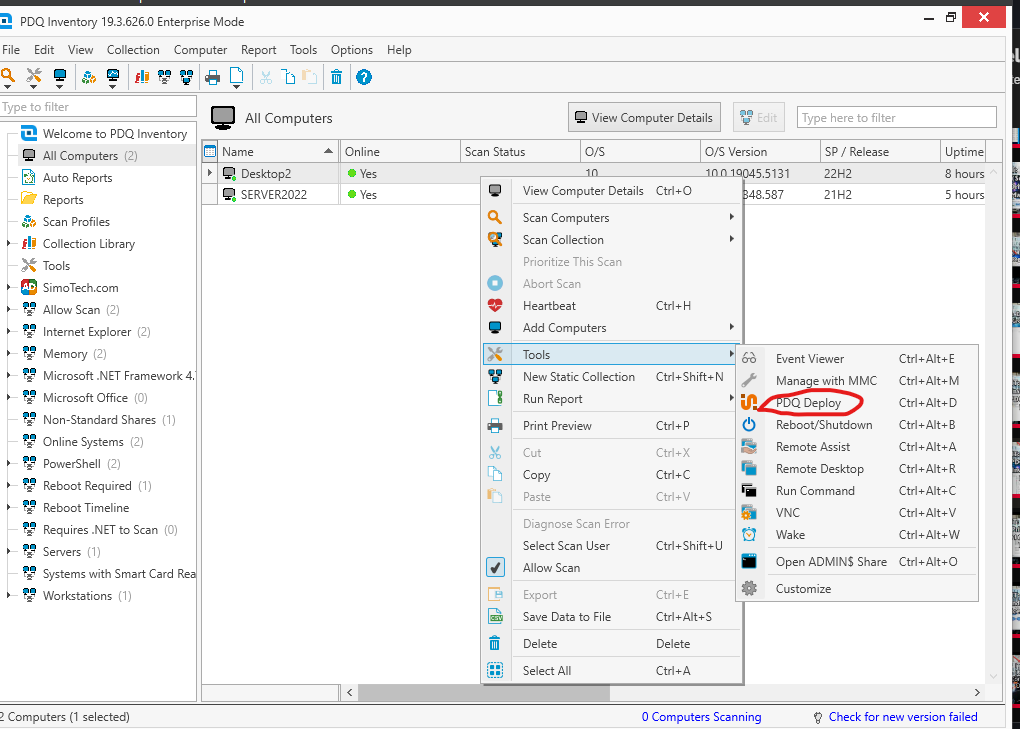Click the Run Command terminal icon

749,490
